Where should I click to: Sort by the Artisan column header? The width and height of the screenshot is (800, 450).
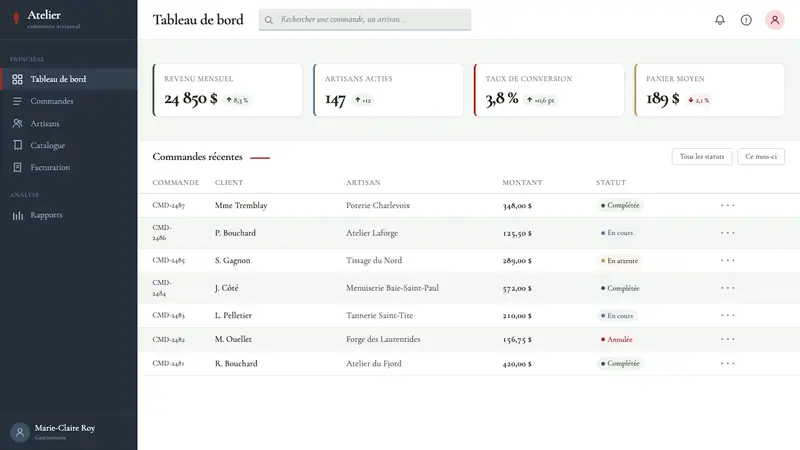363,182
